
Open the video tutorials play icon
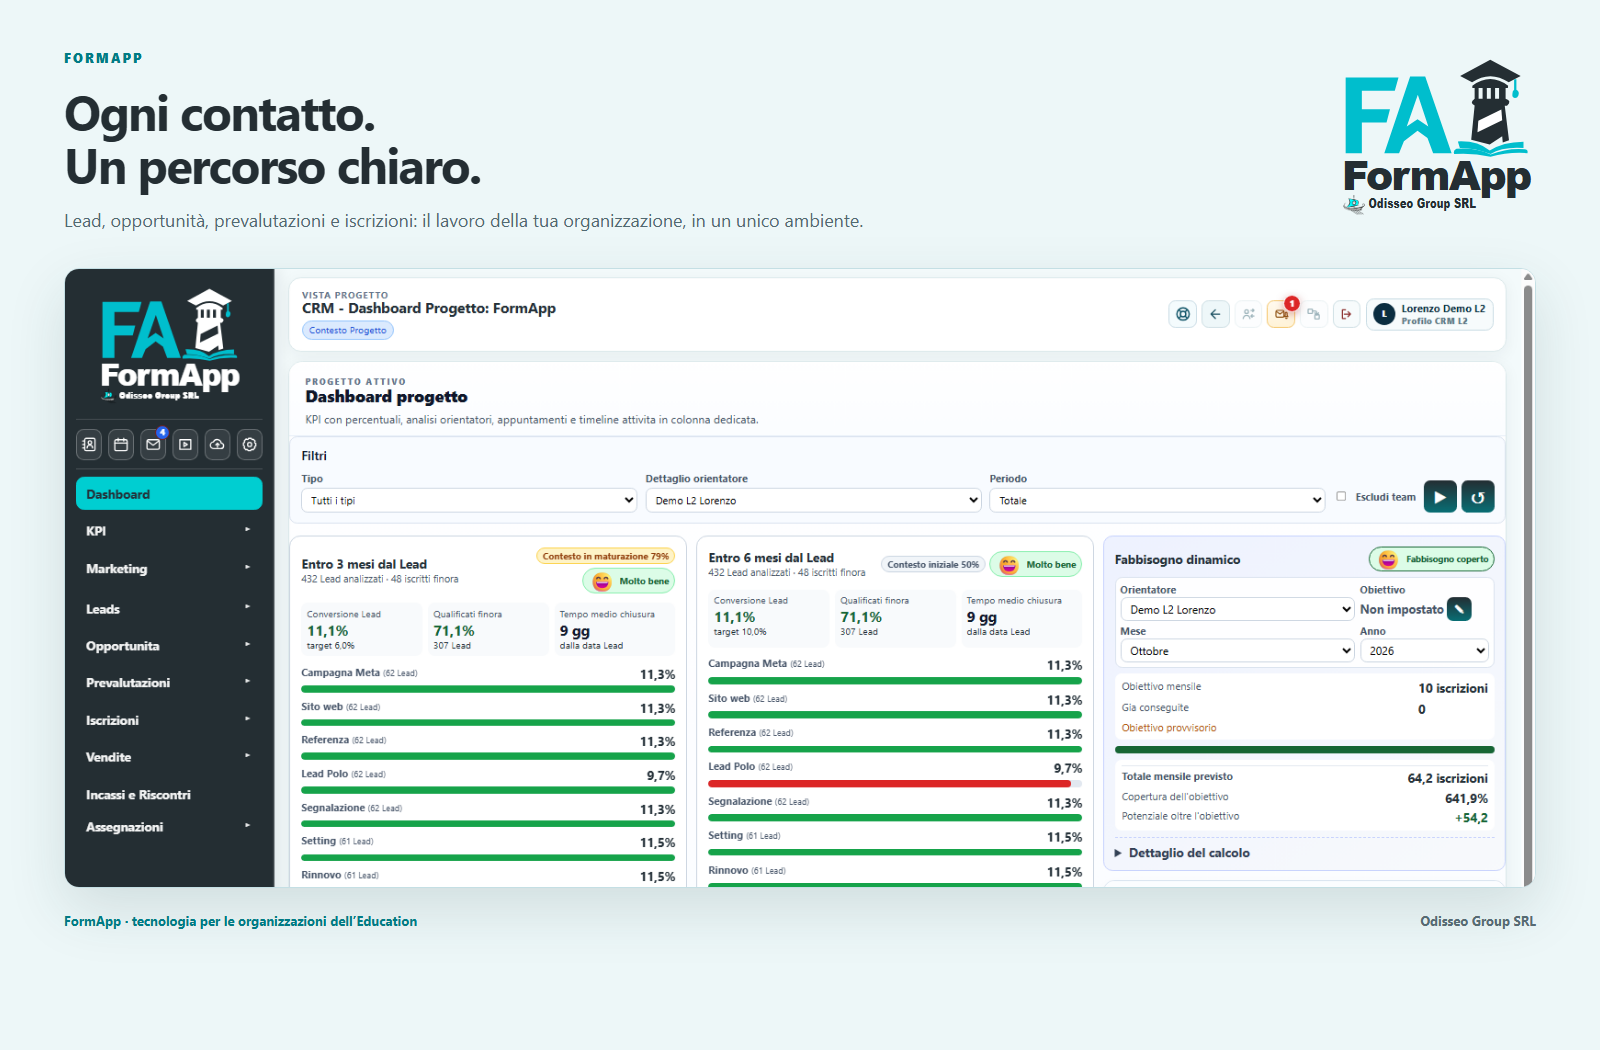(x=185, y=445)
